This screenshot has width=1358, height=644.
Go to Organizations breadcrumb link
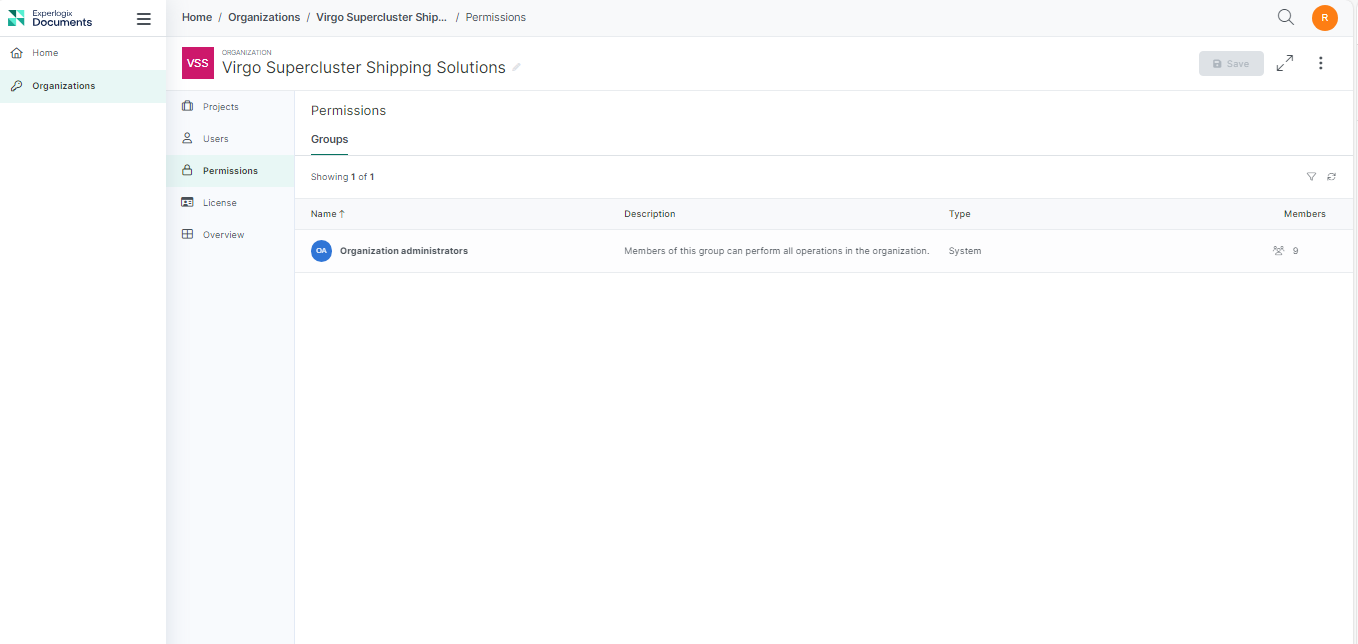(264, 17)
